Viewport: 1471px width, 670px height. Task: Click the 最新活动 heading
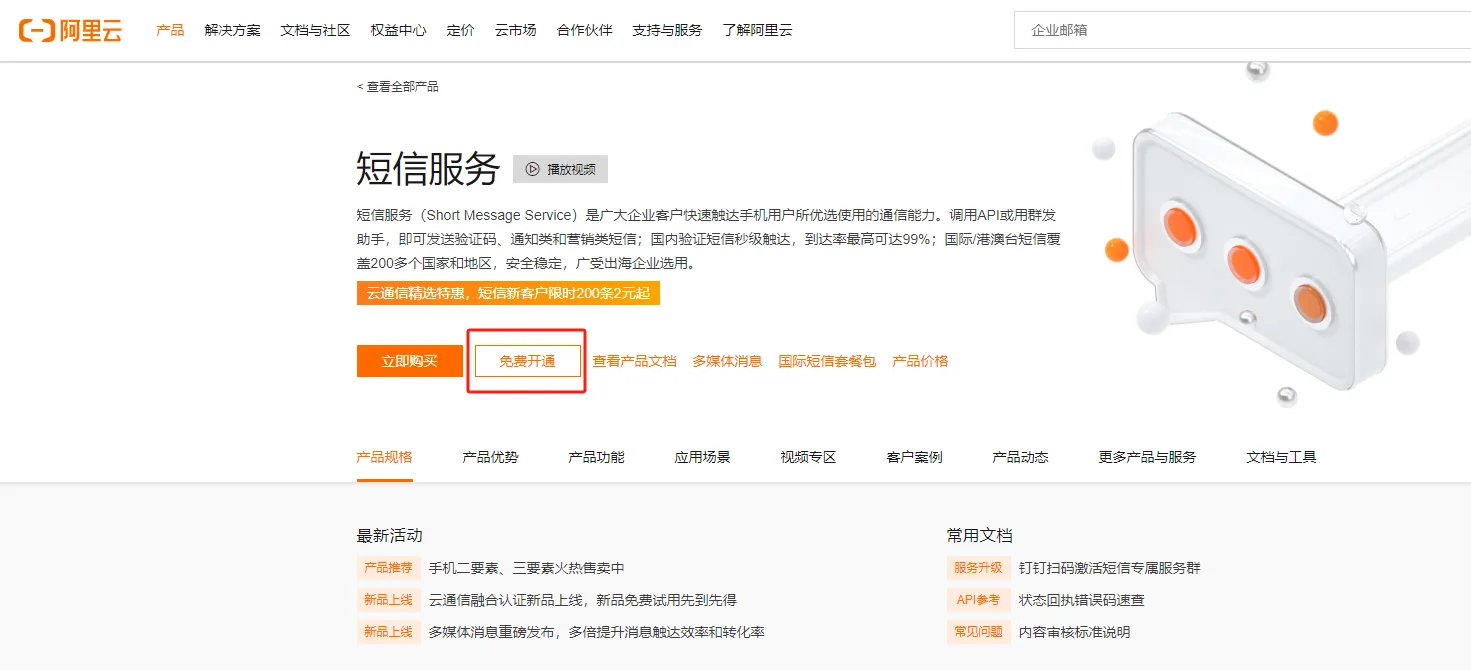pos(389,535)
